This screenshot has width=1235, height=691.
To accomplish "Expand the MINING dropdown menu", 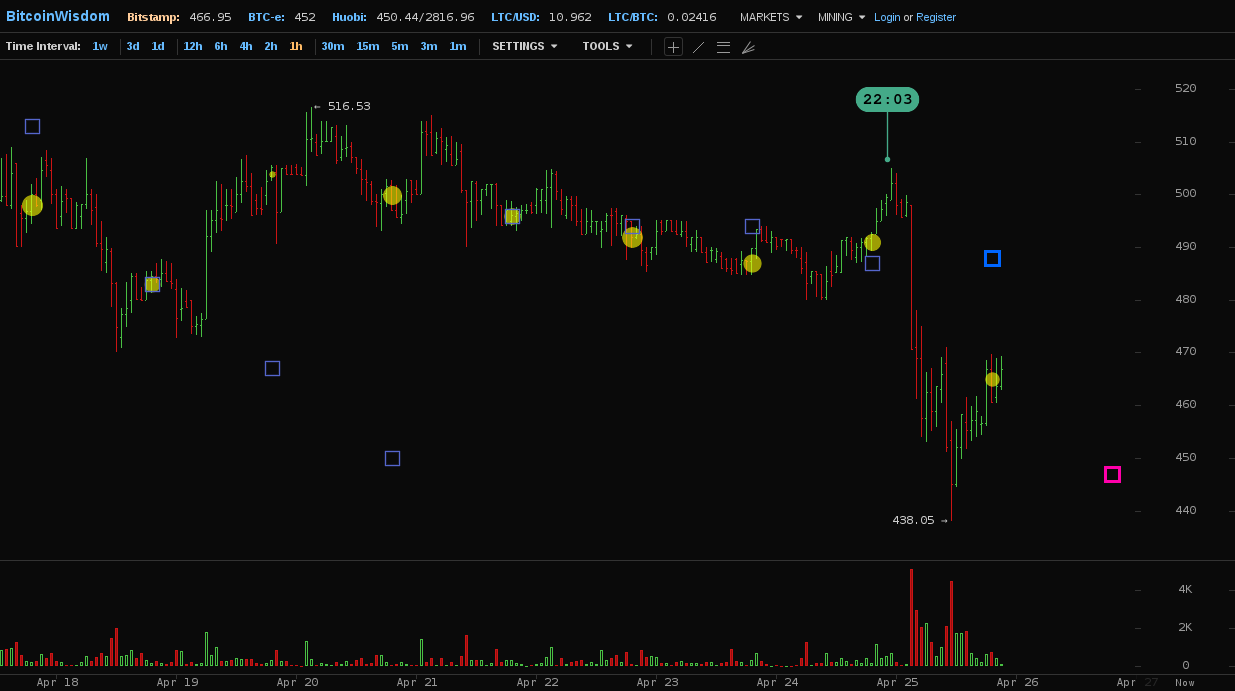I will pyautogui.click(x=841, y=17).
